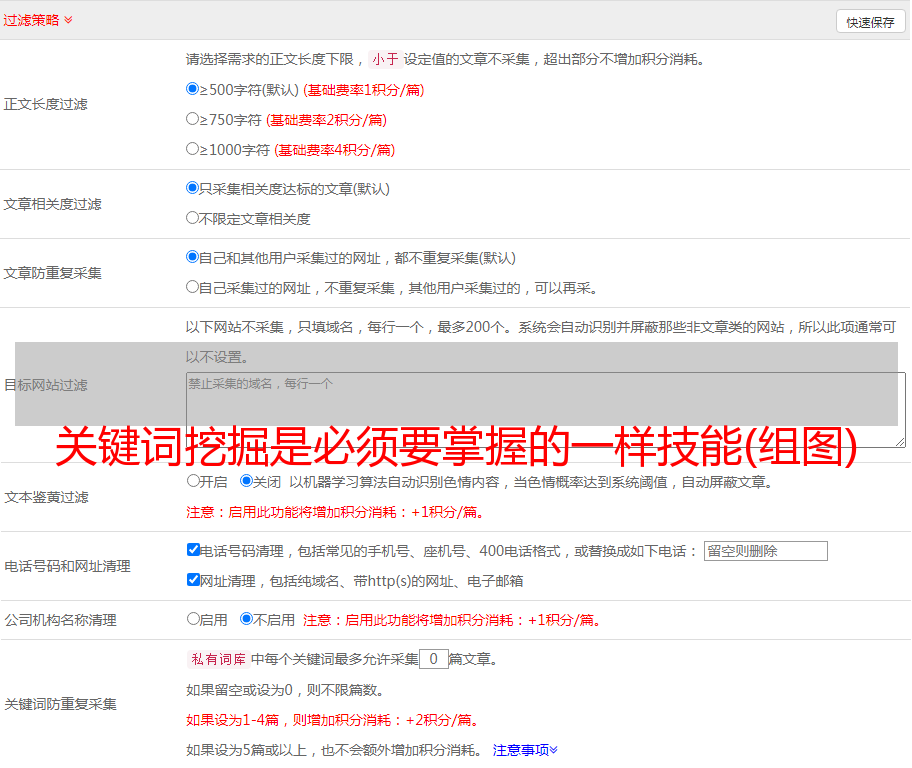This screenshot has height=768, width=912.
Task: Choose 不限定文章相关度 option
Action: coord(193,218)
